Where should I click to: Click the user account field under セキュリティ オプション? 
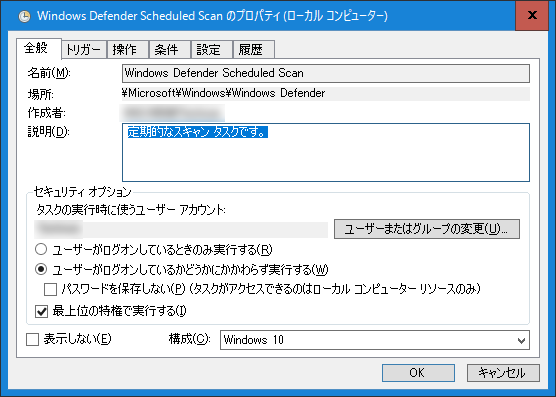point(181,229)
